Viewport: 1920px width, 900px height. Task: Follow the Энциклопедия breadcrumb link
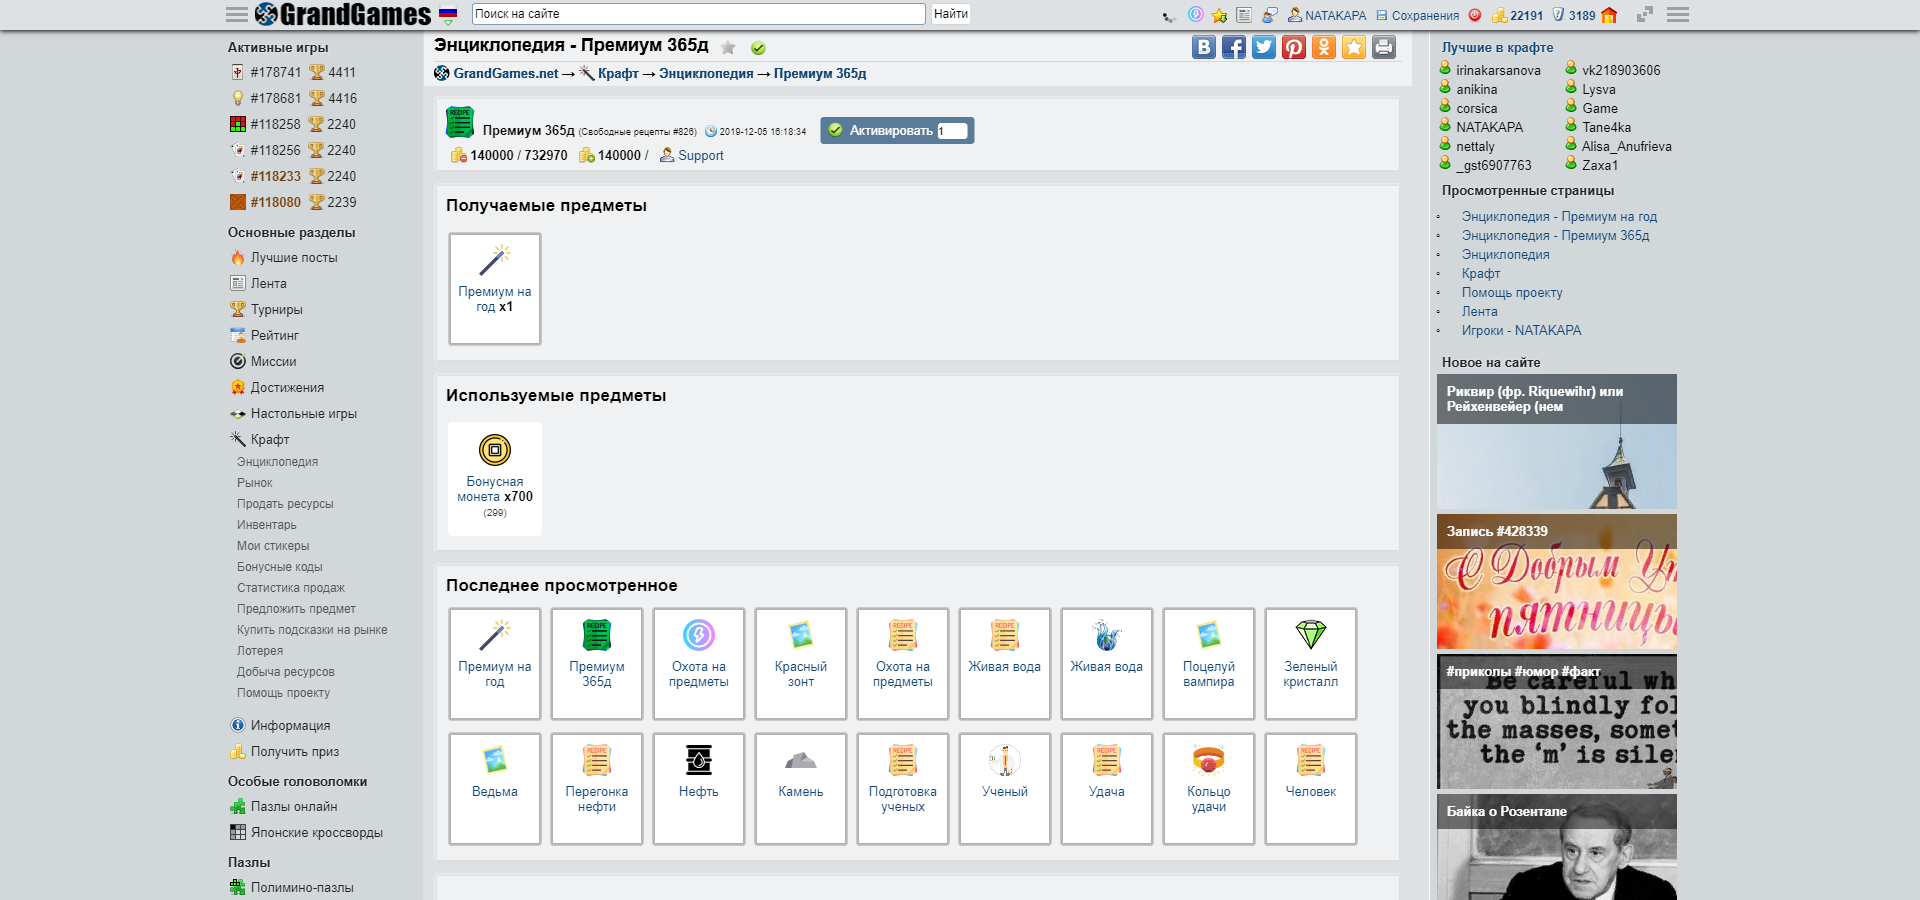click(x=706, y=74)
